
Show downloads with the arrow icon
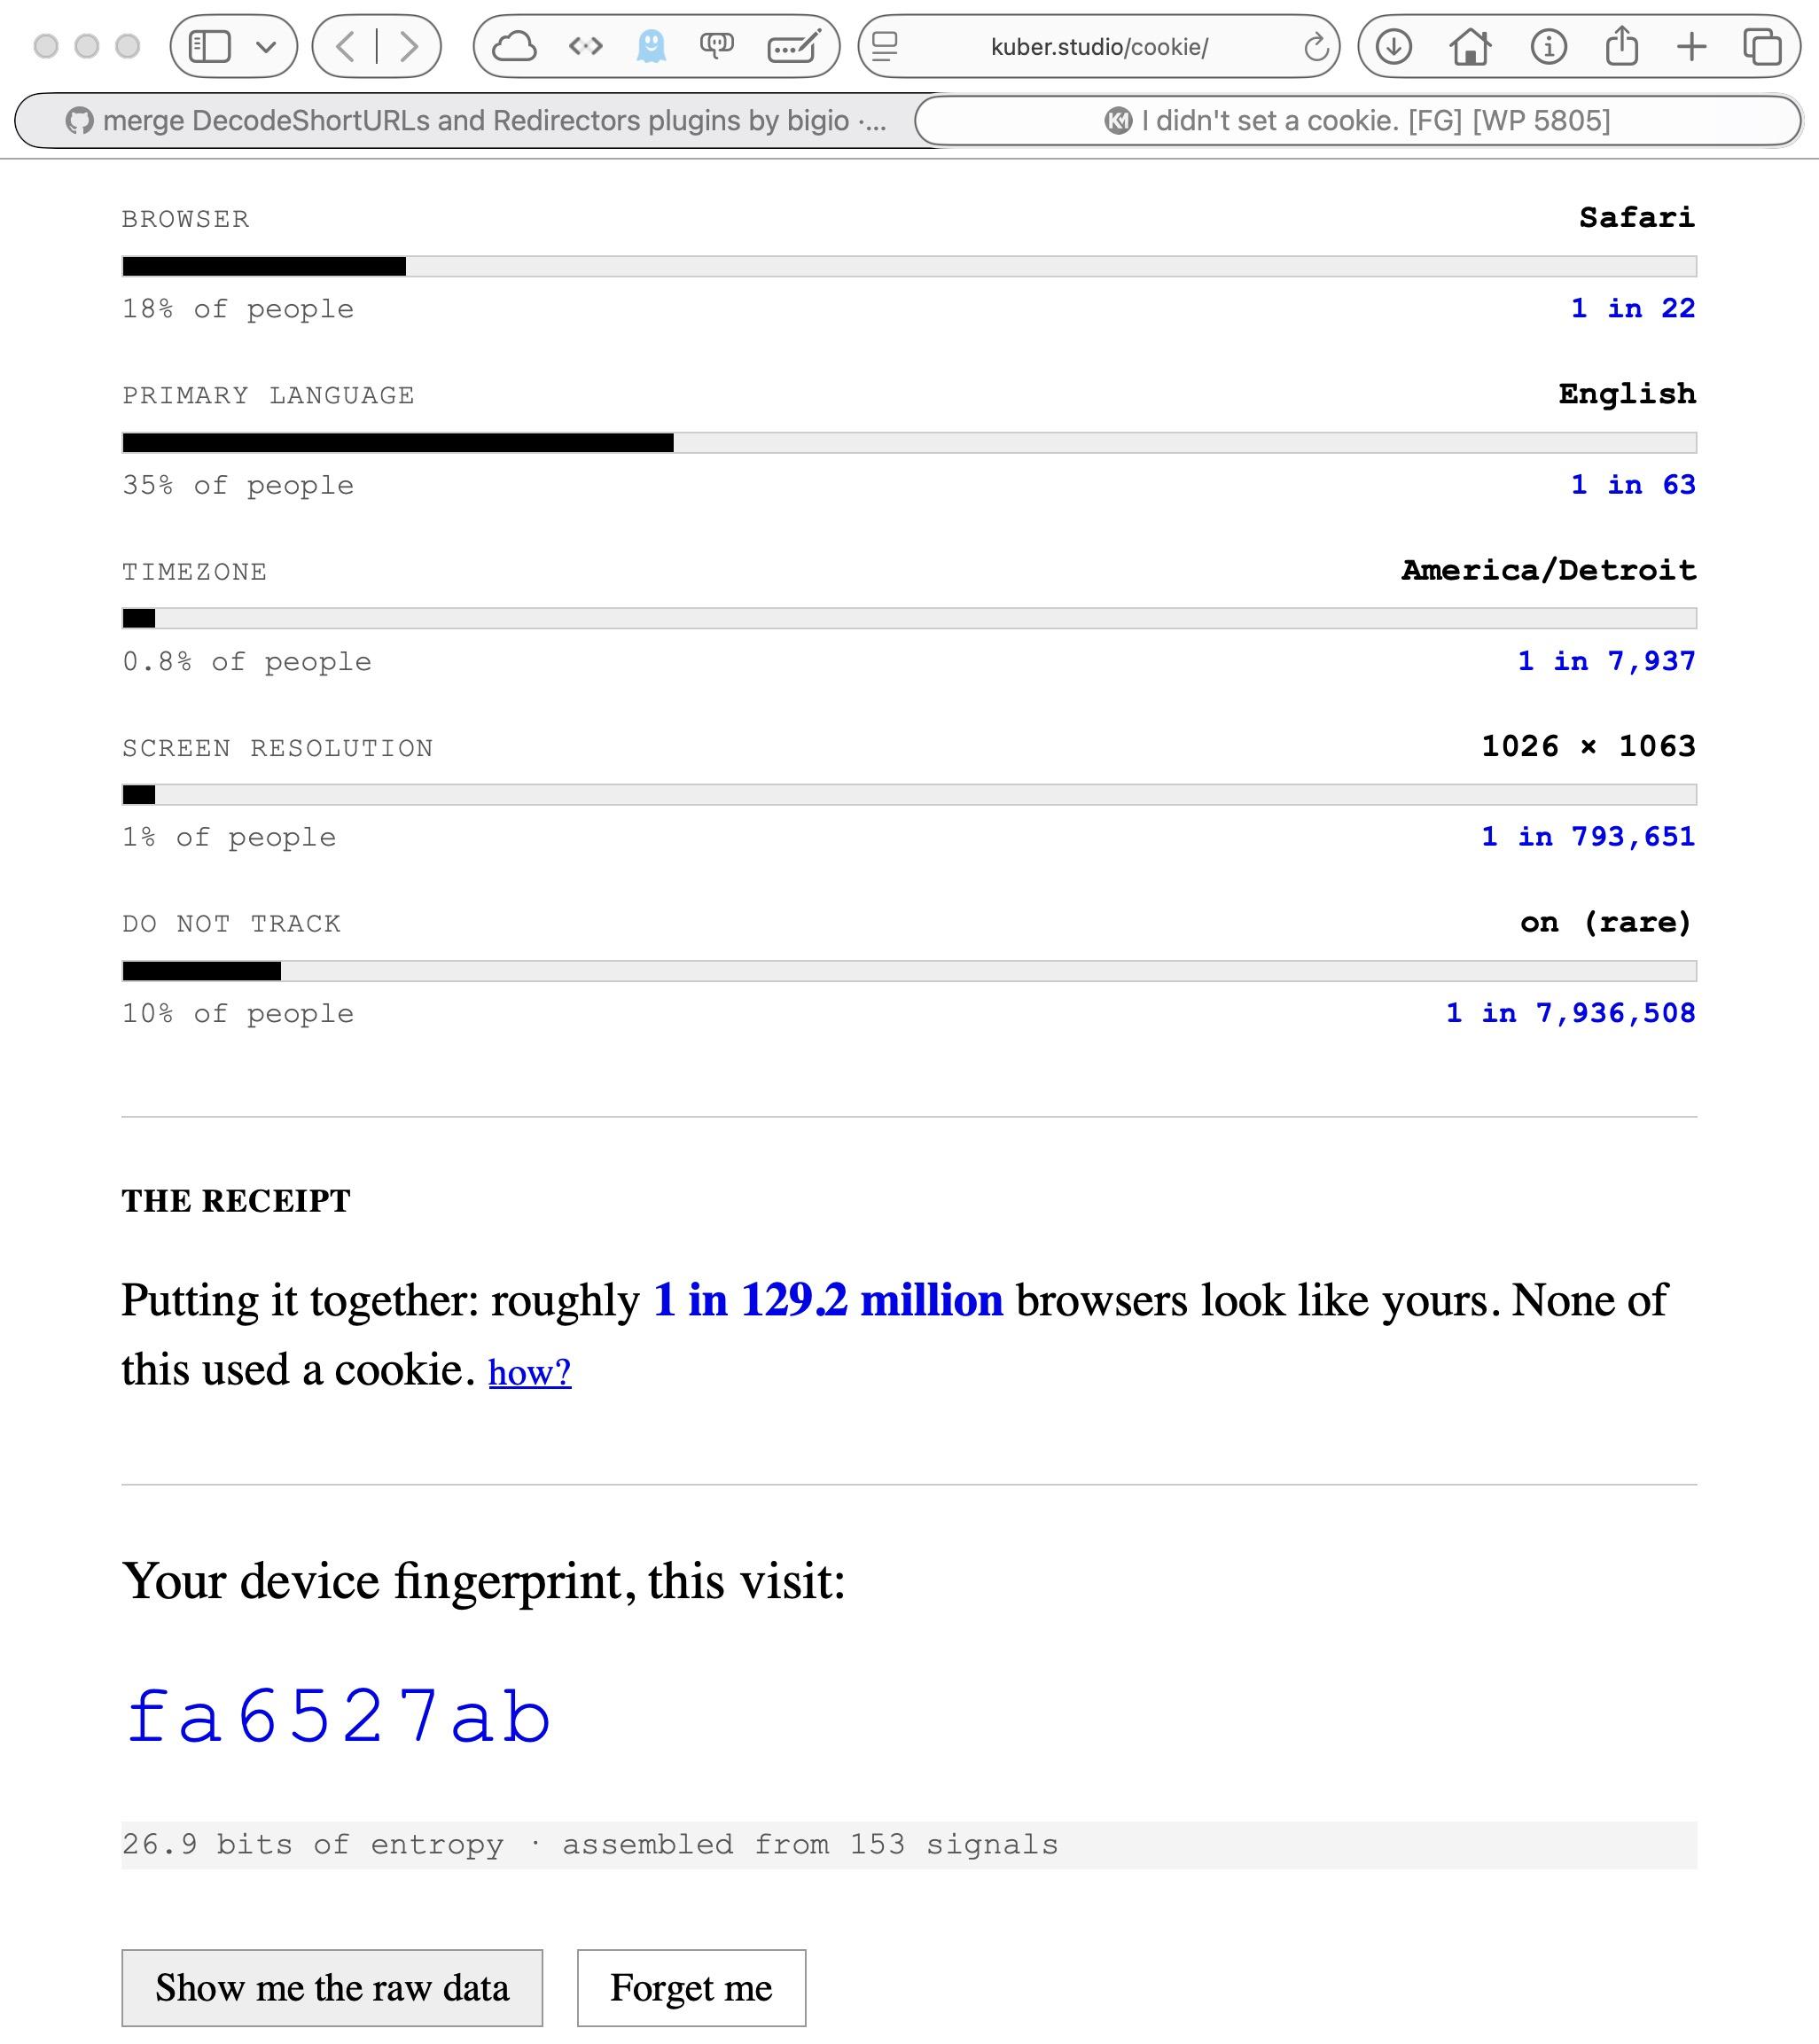click(x=1394, y=46)
